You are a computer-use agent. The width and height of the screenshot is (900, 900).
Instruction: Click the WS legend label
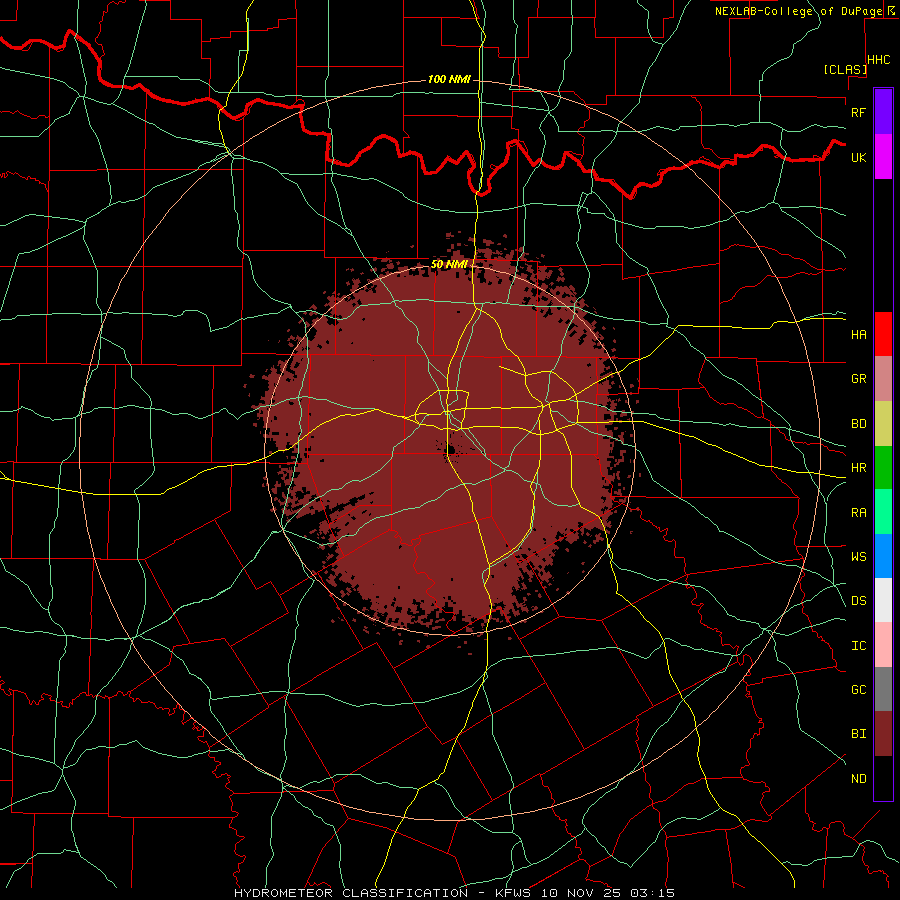tap(858, 557)
